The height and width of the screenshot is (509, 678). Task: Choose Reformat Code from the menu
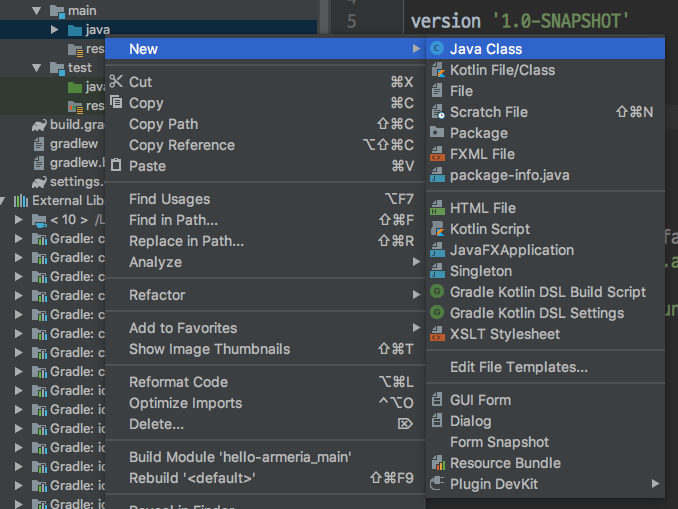[178, 382]
